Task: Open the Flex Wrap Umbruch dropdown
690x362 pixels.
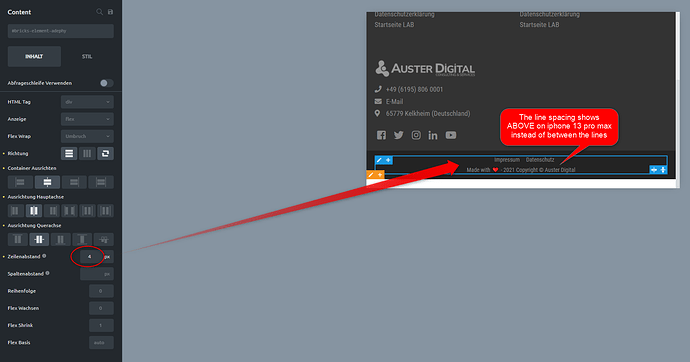Action: [x=87, y=136]
